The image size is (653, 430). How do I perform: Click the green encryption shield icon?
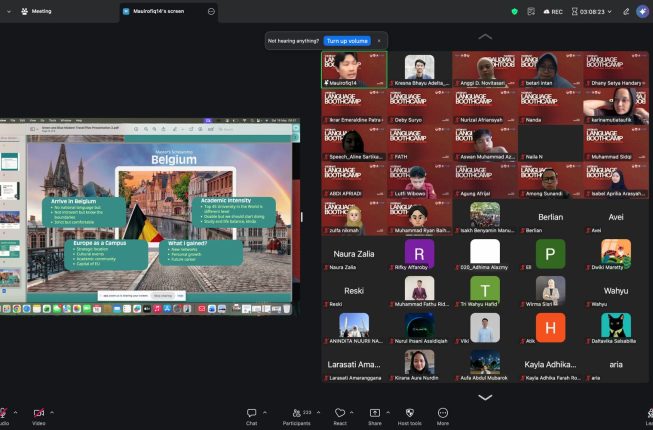514,12
